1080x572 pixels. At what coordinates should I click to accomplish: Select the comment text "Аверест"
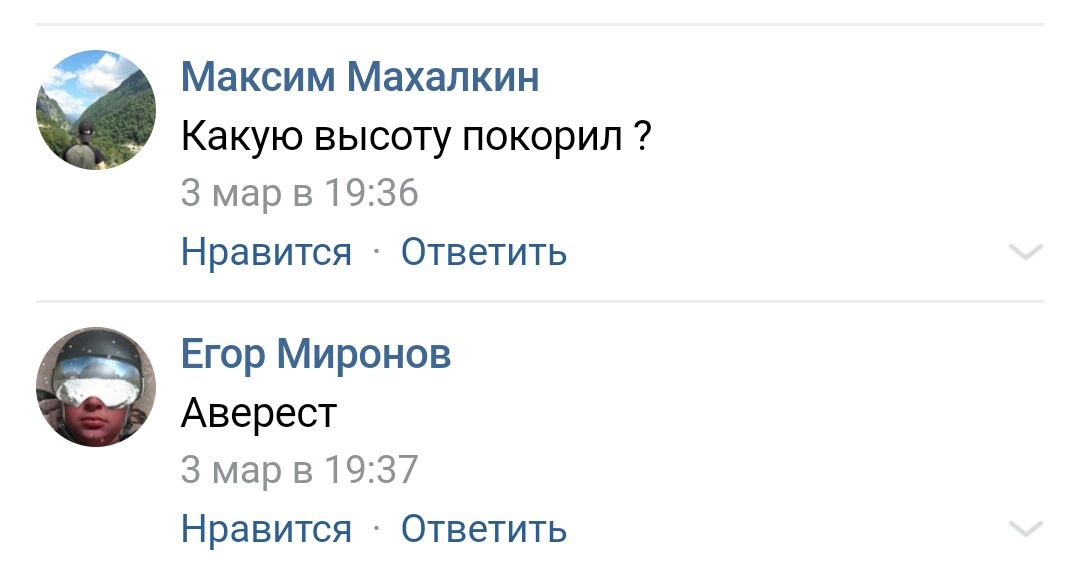pyautogui.click(x=259, y=412)
